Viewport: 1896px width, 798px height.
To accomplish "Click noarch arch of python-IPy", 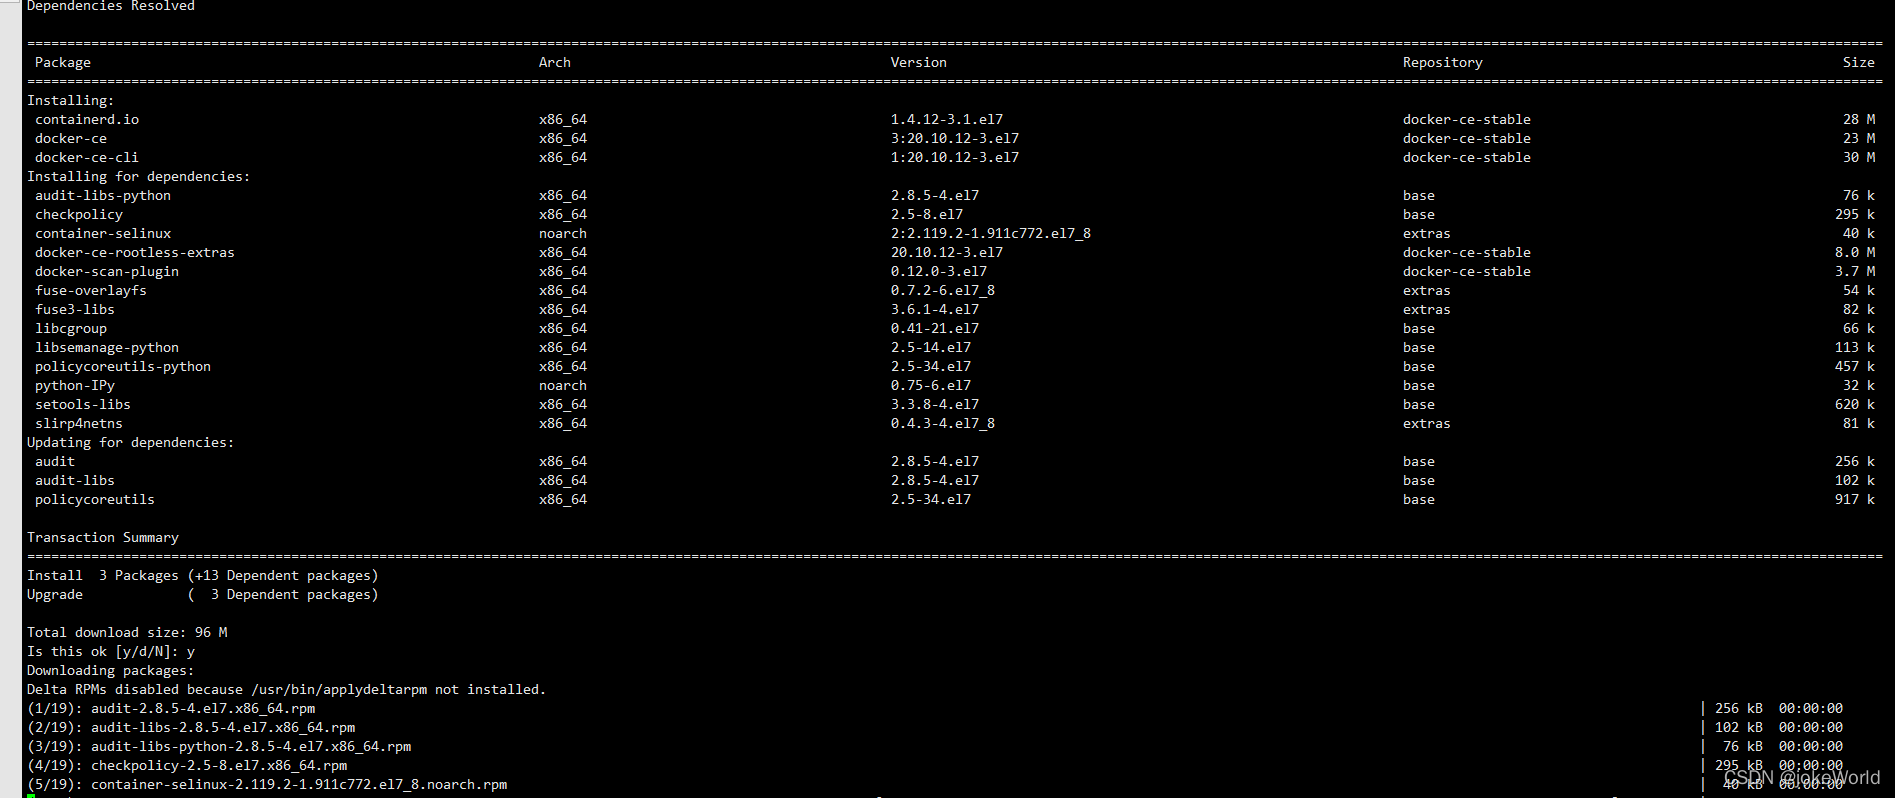I will (x=563, y=385).
